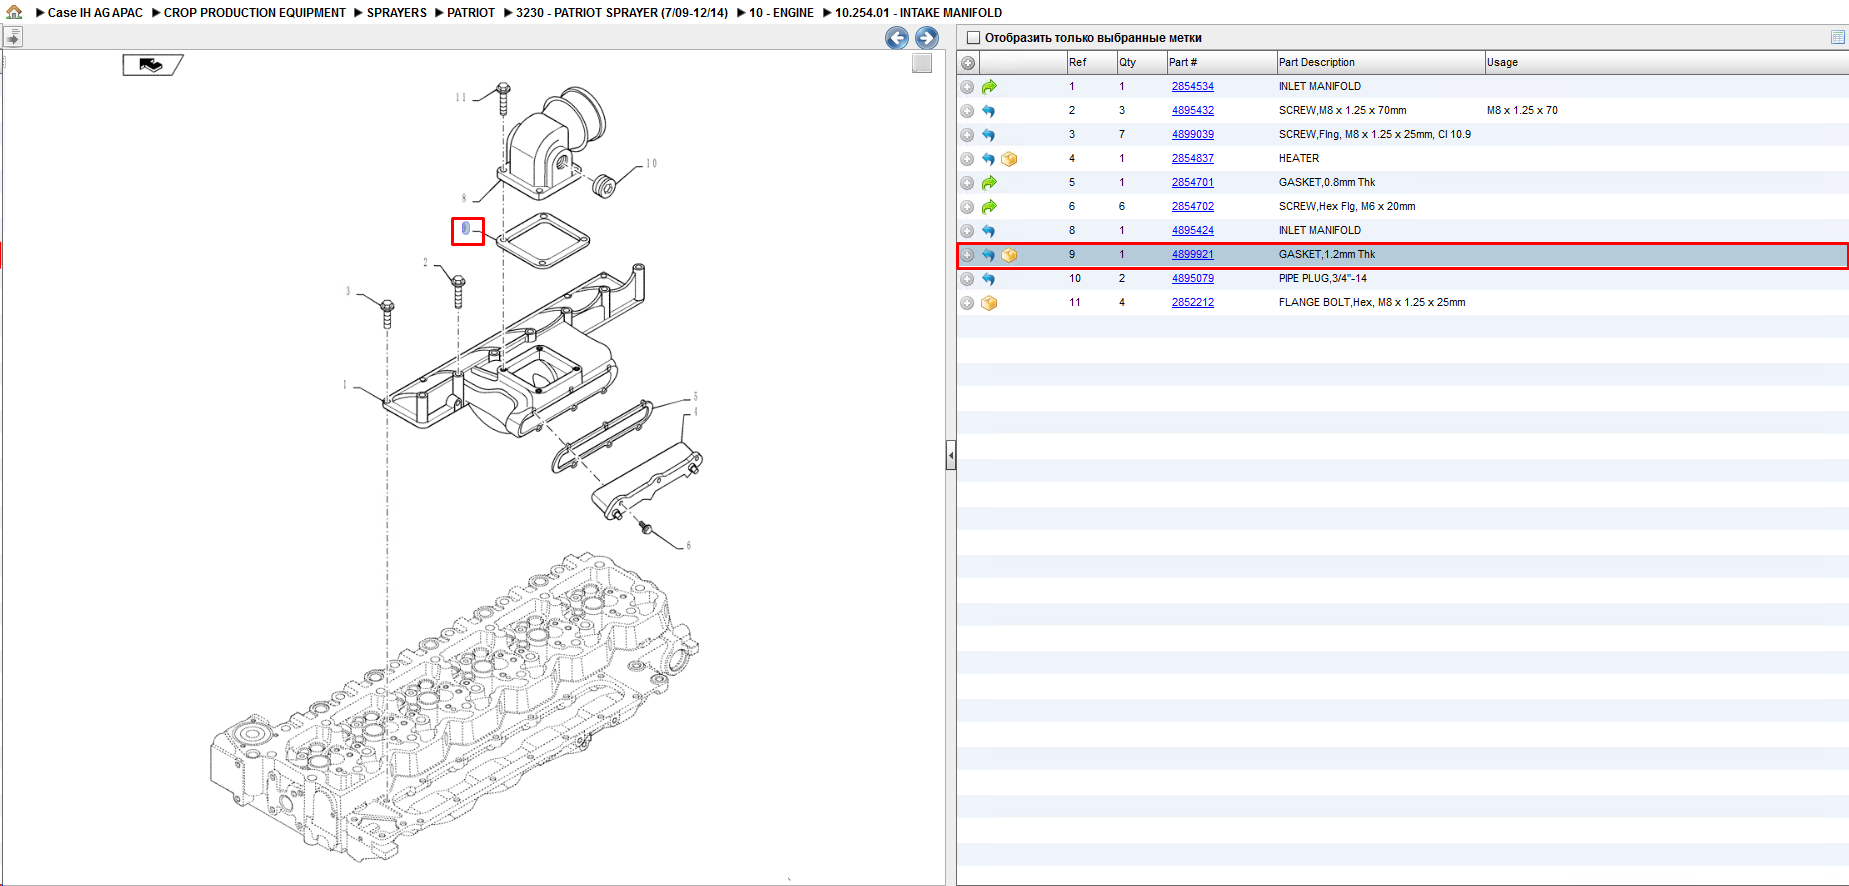Click 'SCREW,Flng, M8 x 1.25 x 25mm, Cl 10.9' text

(1375, 135)
